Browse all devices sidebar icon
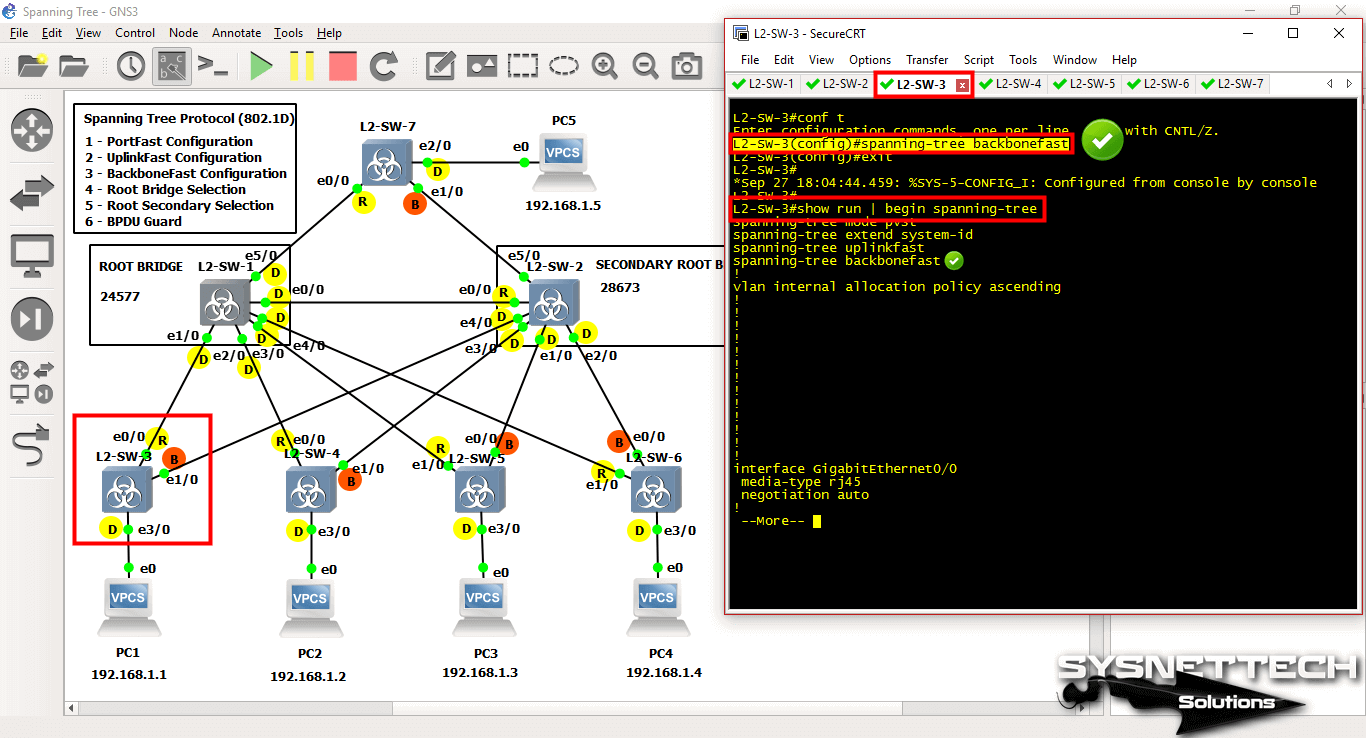The image size is (1366, 738). (32, 382)
